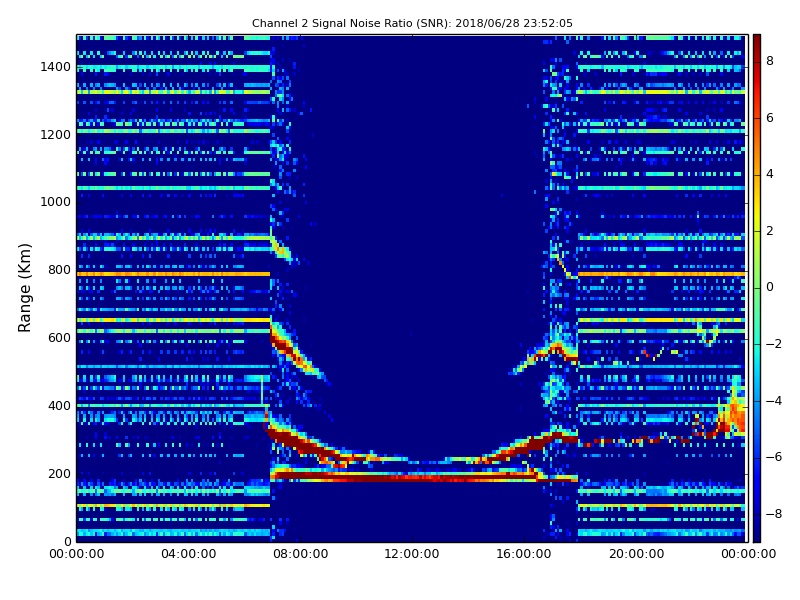This screenshot has height=600, width=800.
Task: Click the 1200 range-axis tick label
Action: click(56, 135)
